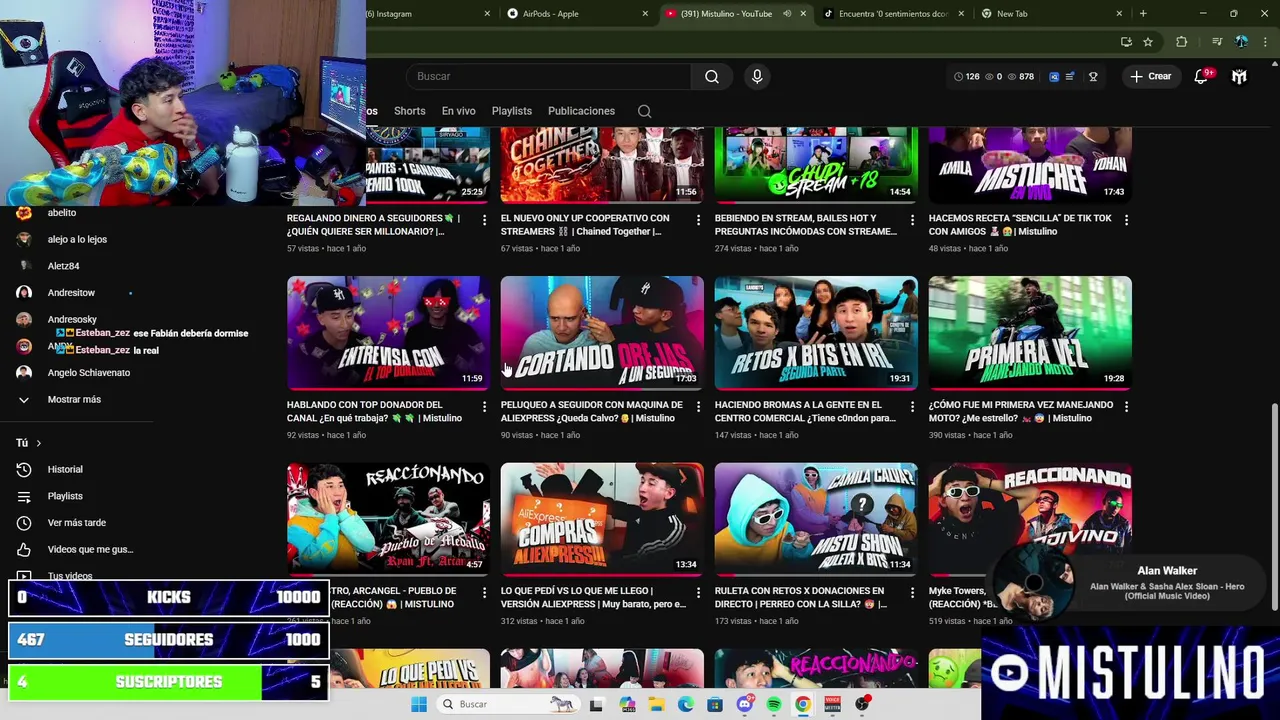Click the Windows taskbar Buscar box
The image size is (1280, 720).
click(510, 704)
